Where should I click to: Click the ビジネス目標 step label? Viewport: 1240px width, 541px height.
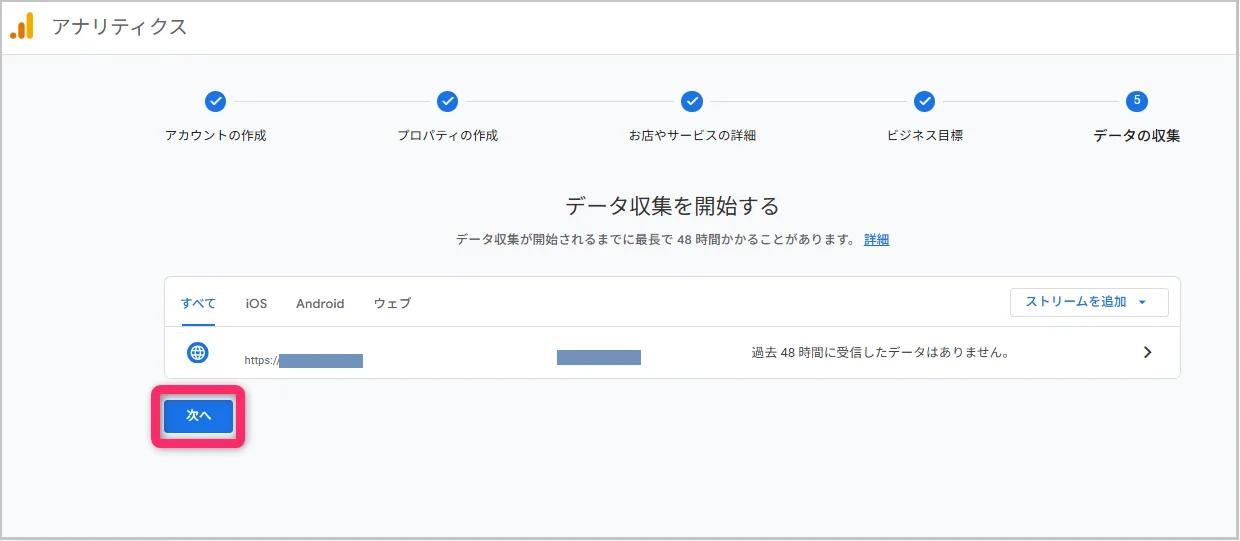click(x=925, y=135)
